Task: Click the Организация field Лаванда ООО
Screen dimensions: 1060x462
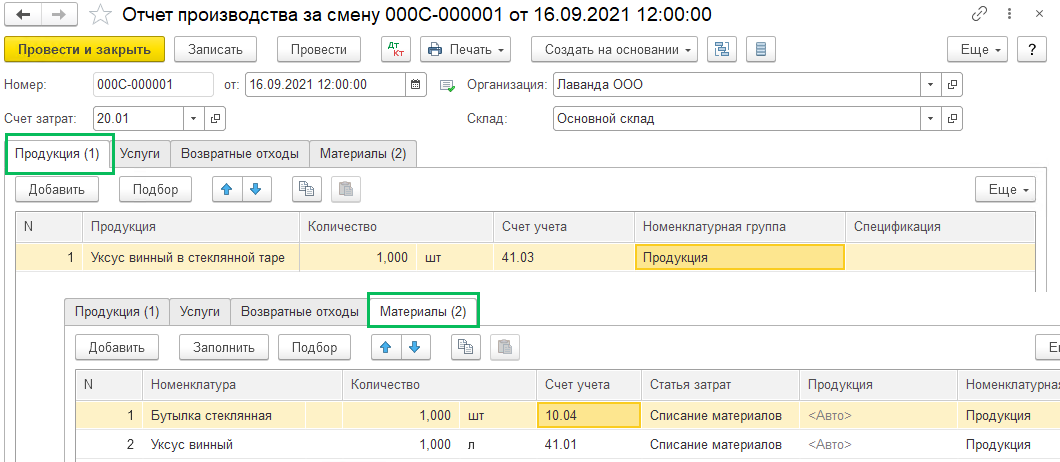Action: coord(737,85)
